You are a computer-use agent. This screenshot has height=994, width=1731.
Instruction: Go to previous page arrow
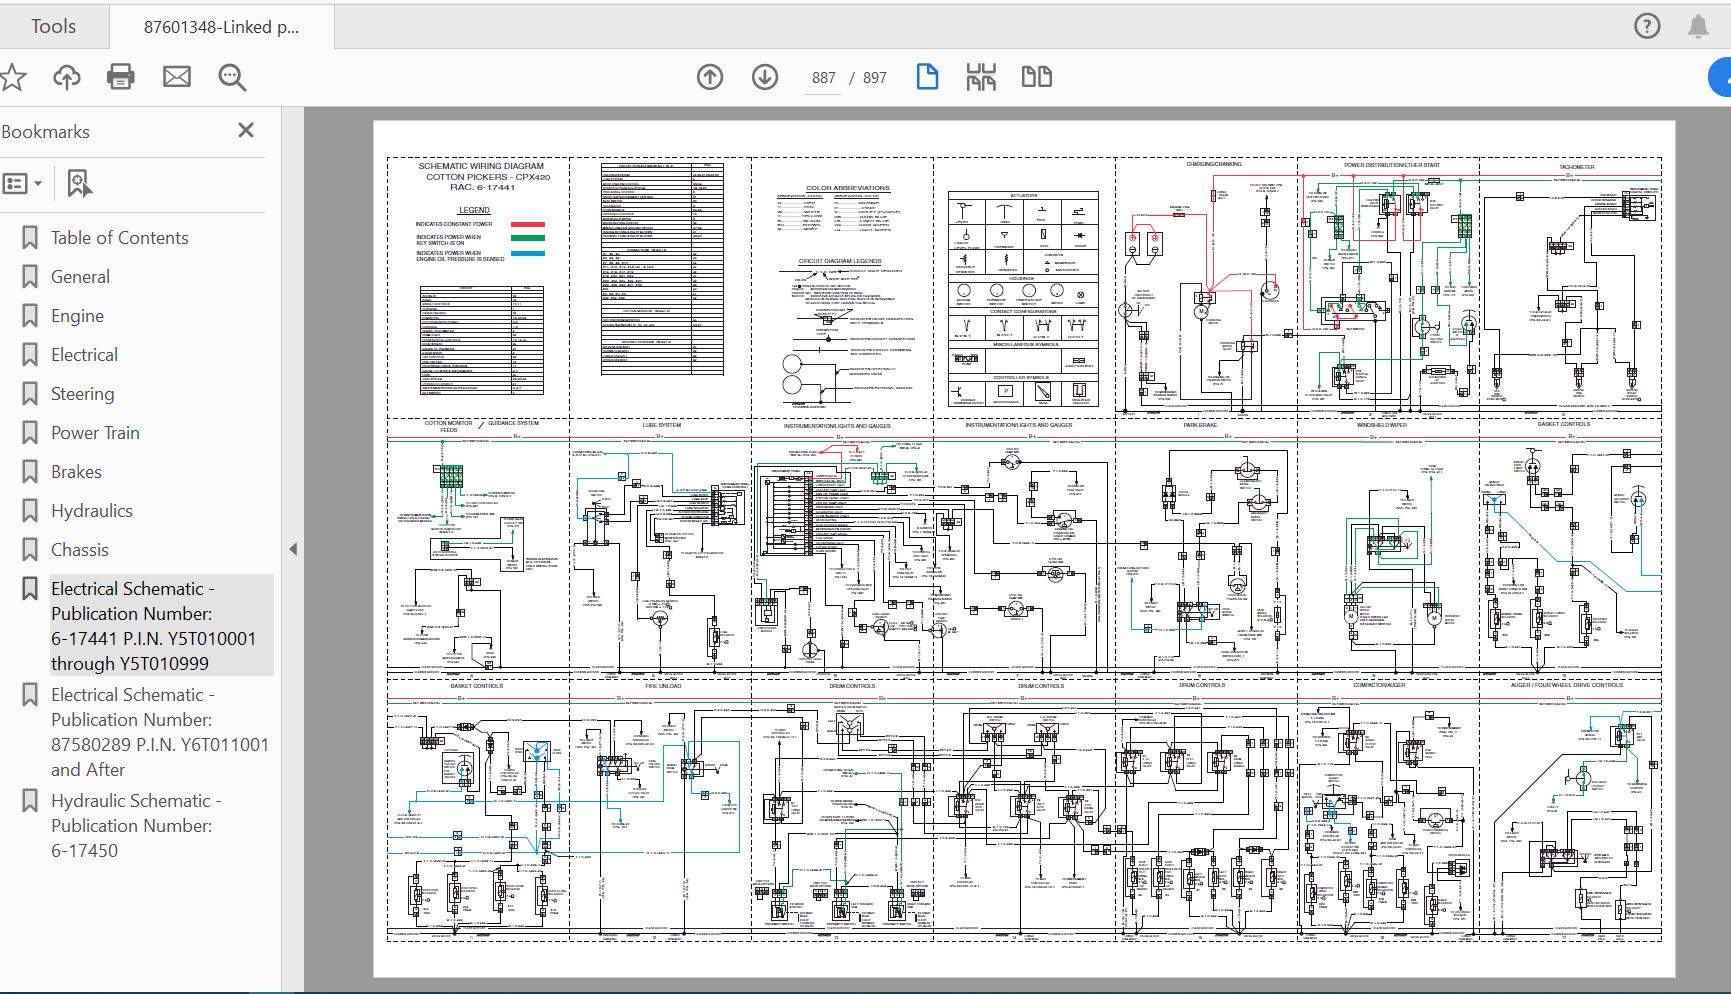click(x=710, y=77)
